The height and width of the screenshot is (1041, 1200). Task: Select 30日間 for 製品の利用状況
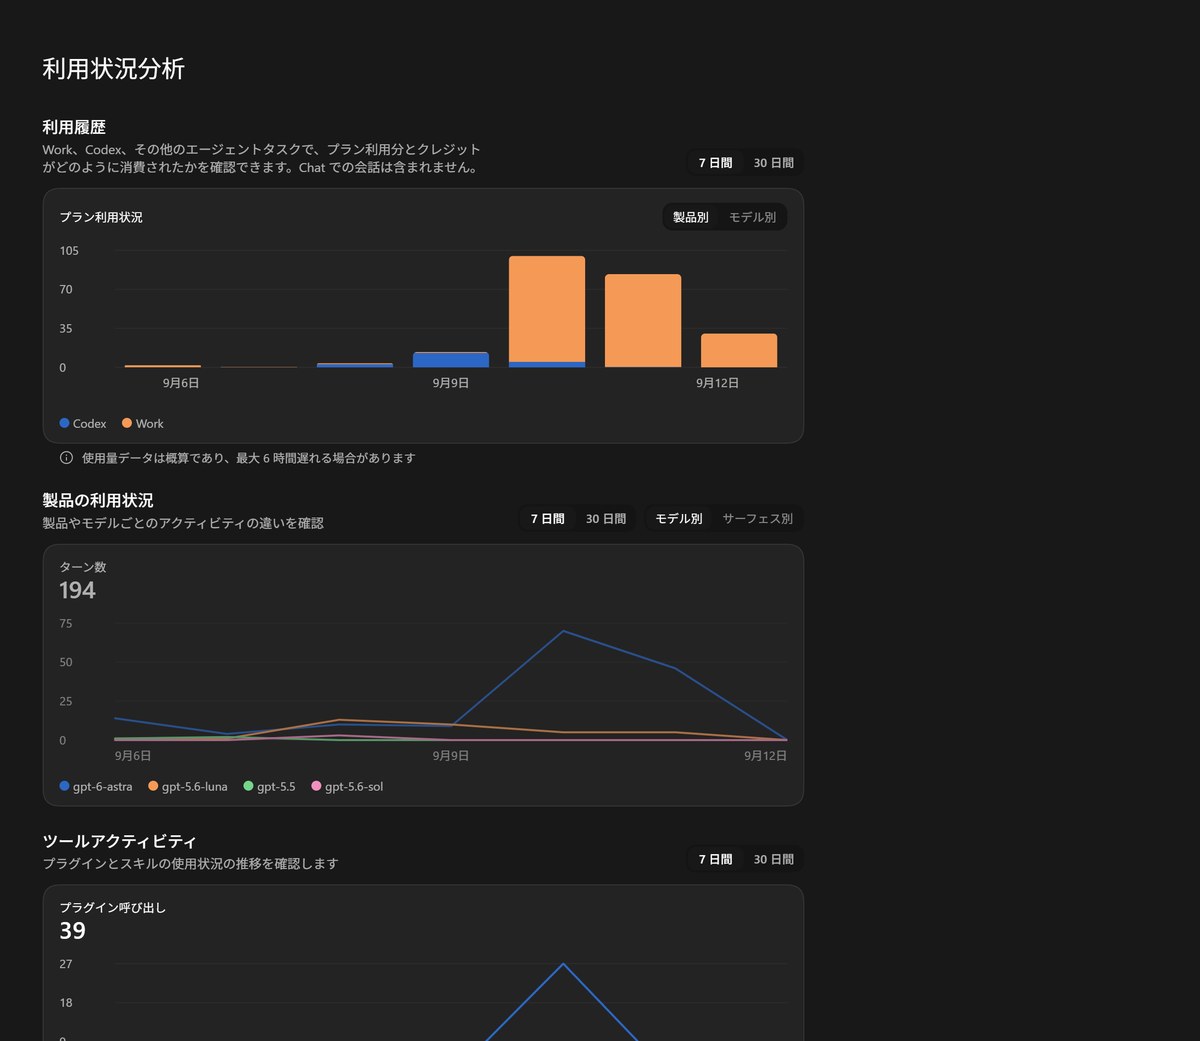point(605,518)
